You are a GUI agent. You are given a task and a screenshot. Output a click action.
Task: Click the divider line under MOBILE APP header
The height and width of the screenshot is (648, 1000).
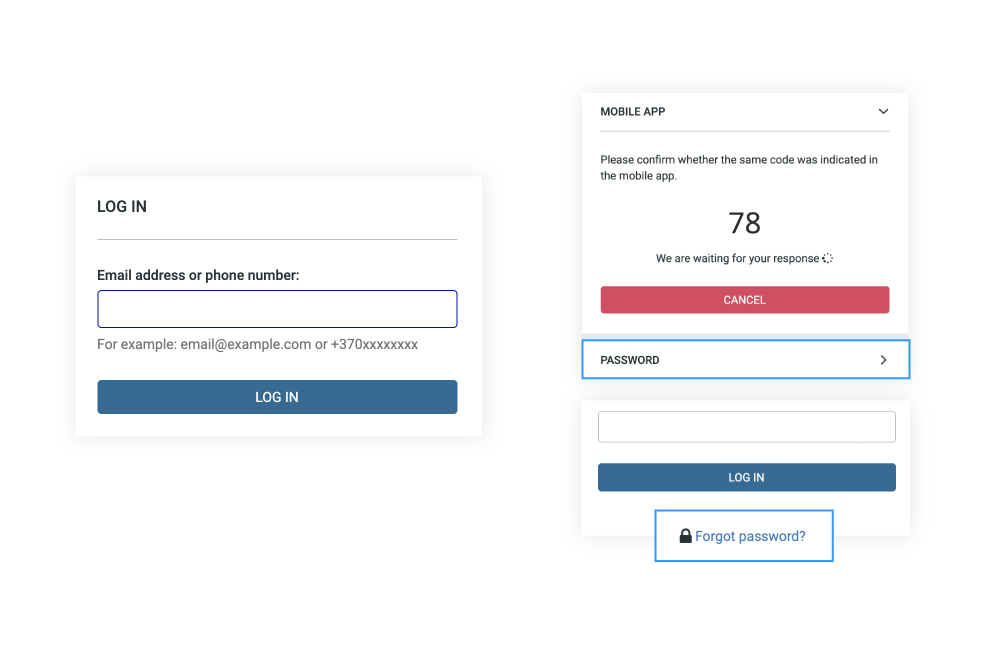(x=744, y=131)
